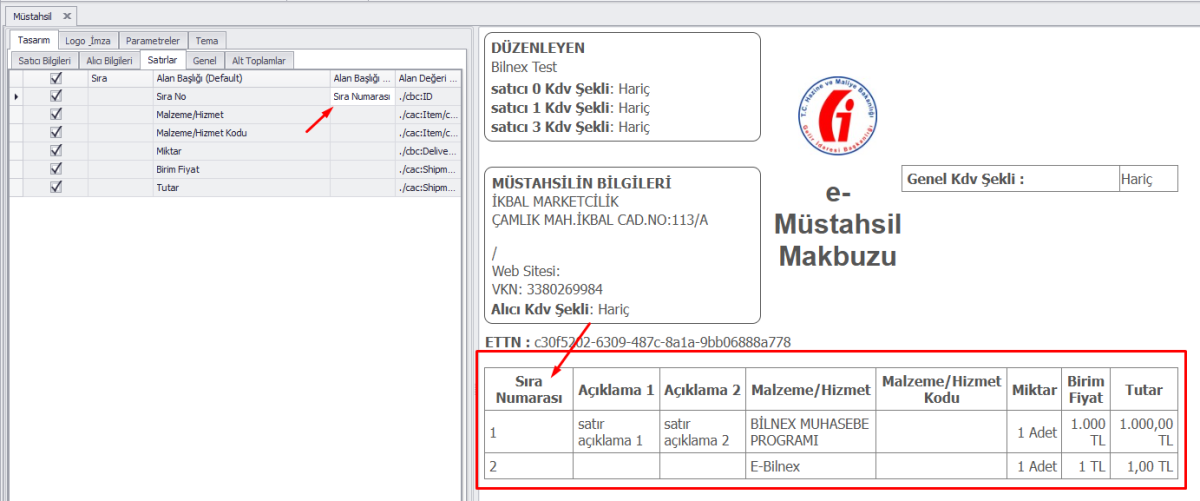This screenshot has width=1200, height=501.
Task: Uncheck the Tutar row checkbox
Action: click(56, 187)
